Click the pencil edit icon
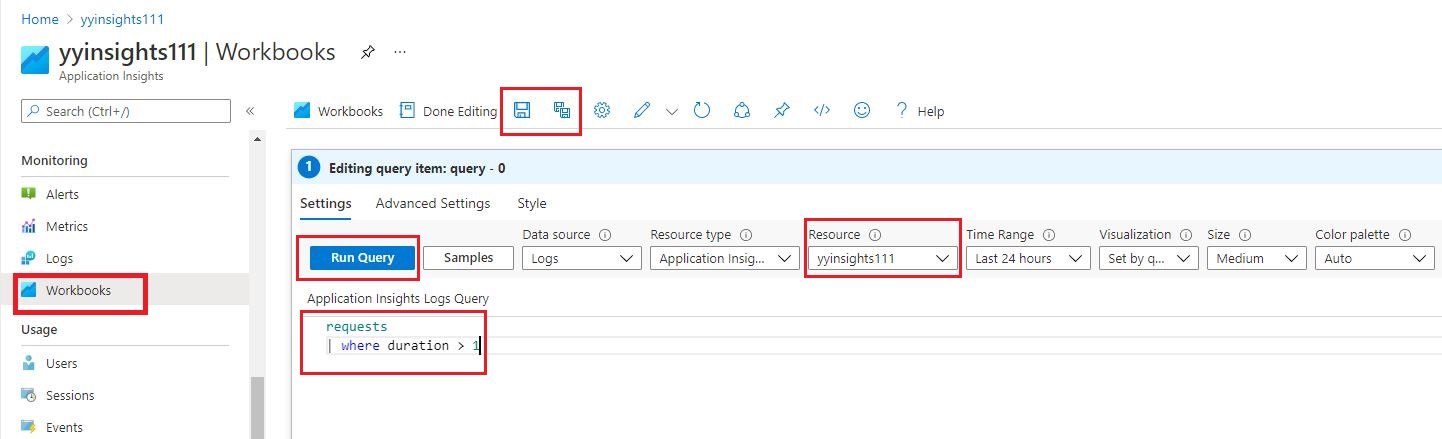This screenshot has width=1442, height=439. [x=643, y=111]
